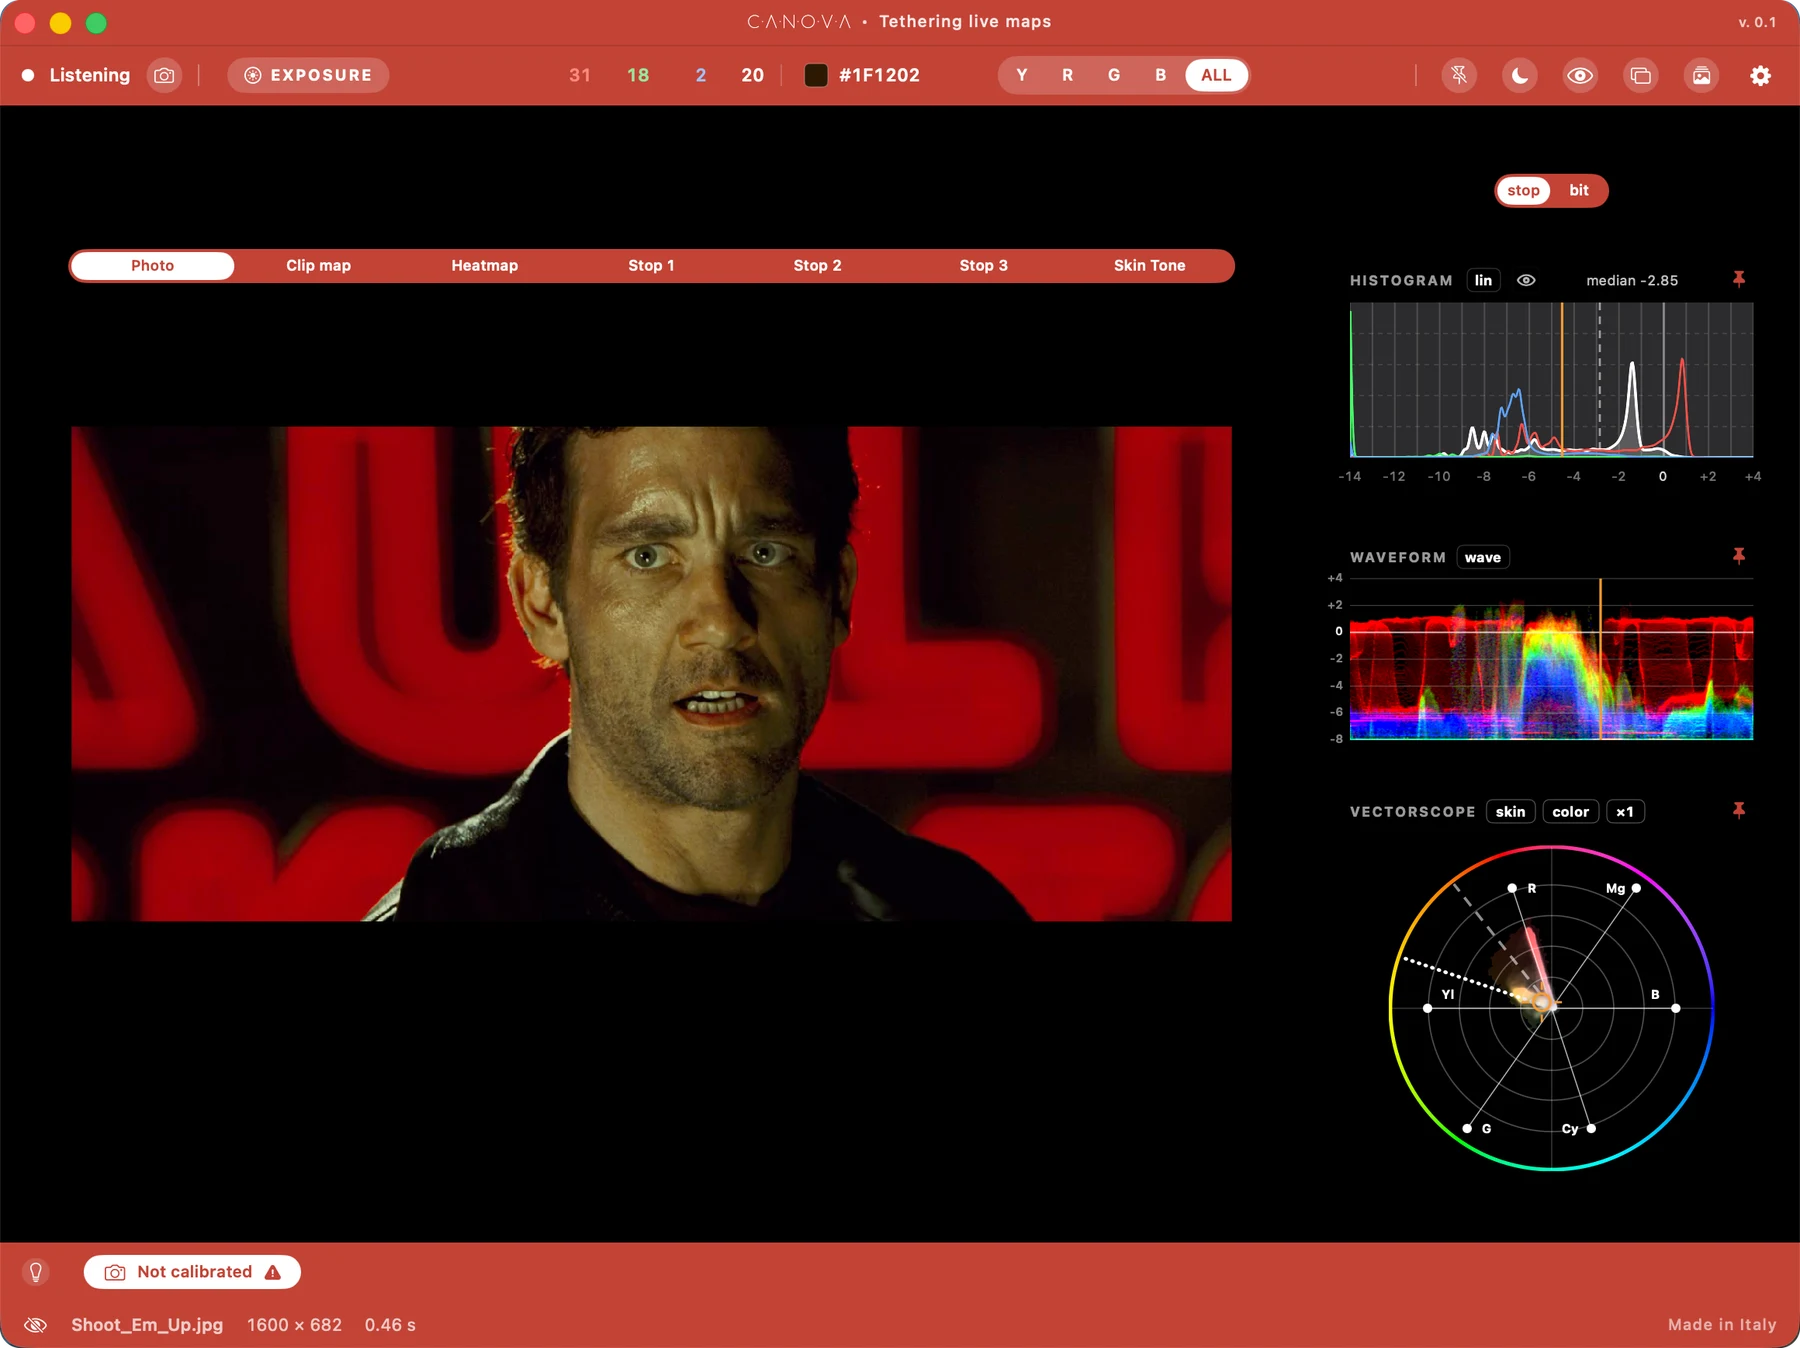1800x1348 pixels.
Task: Click the lightbulb tips icon at the bottom left
Action: coord(36,1271)
